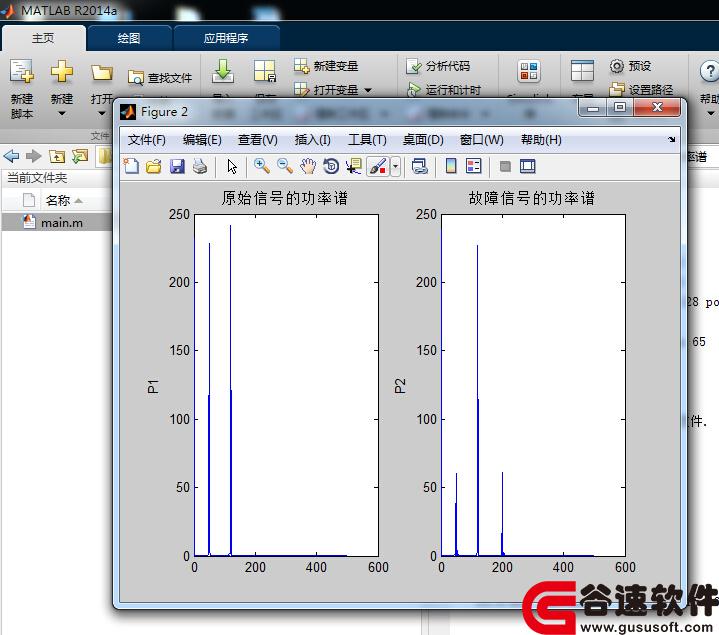
Task: Click the Browse for Folder icon
Action: click(x=80, y=156)
